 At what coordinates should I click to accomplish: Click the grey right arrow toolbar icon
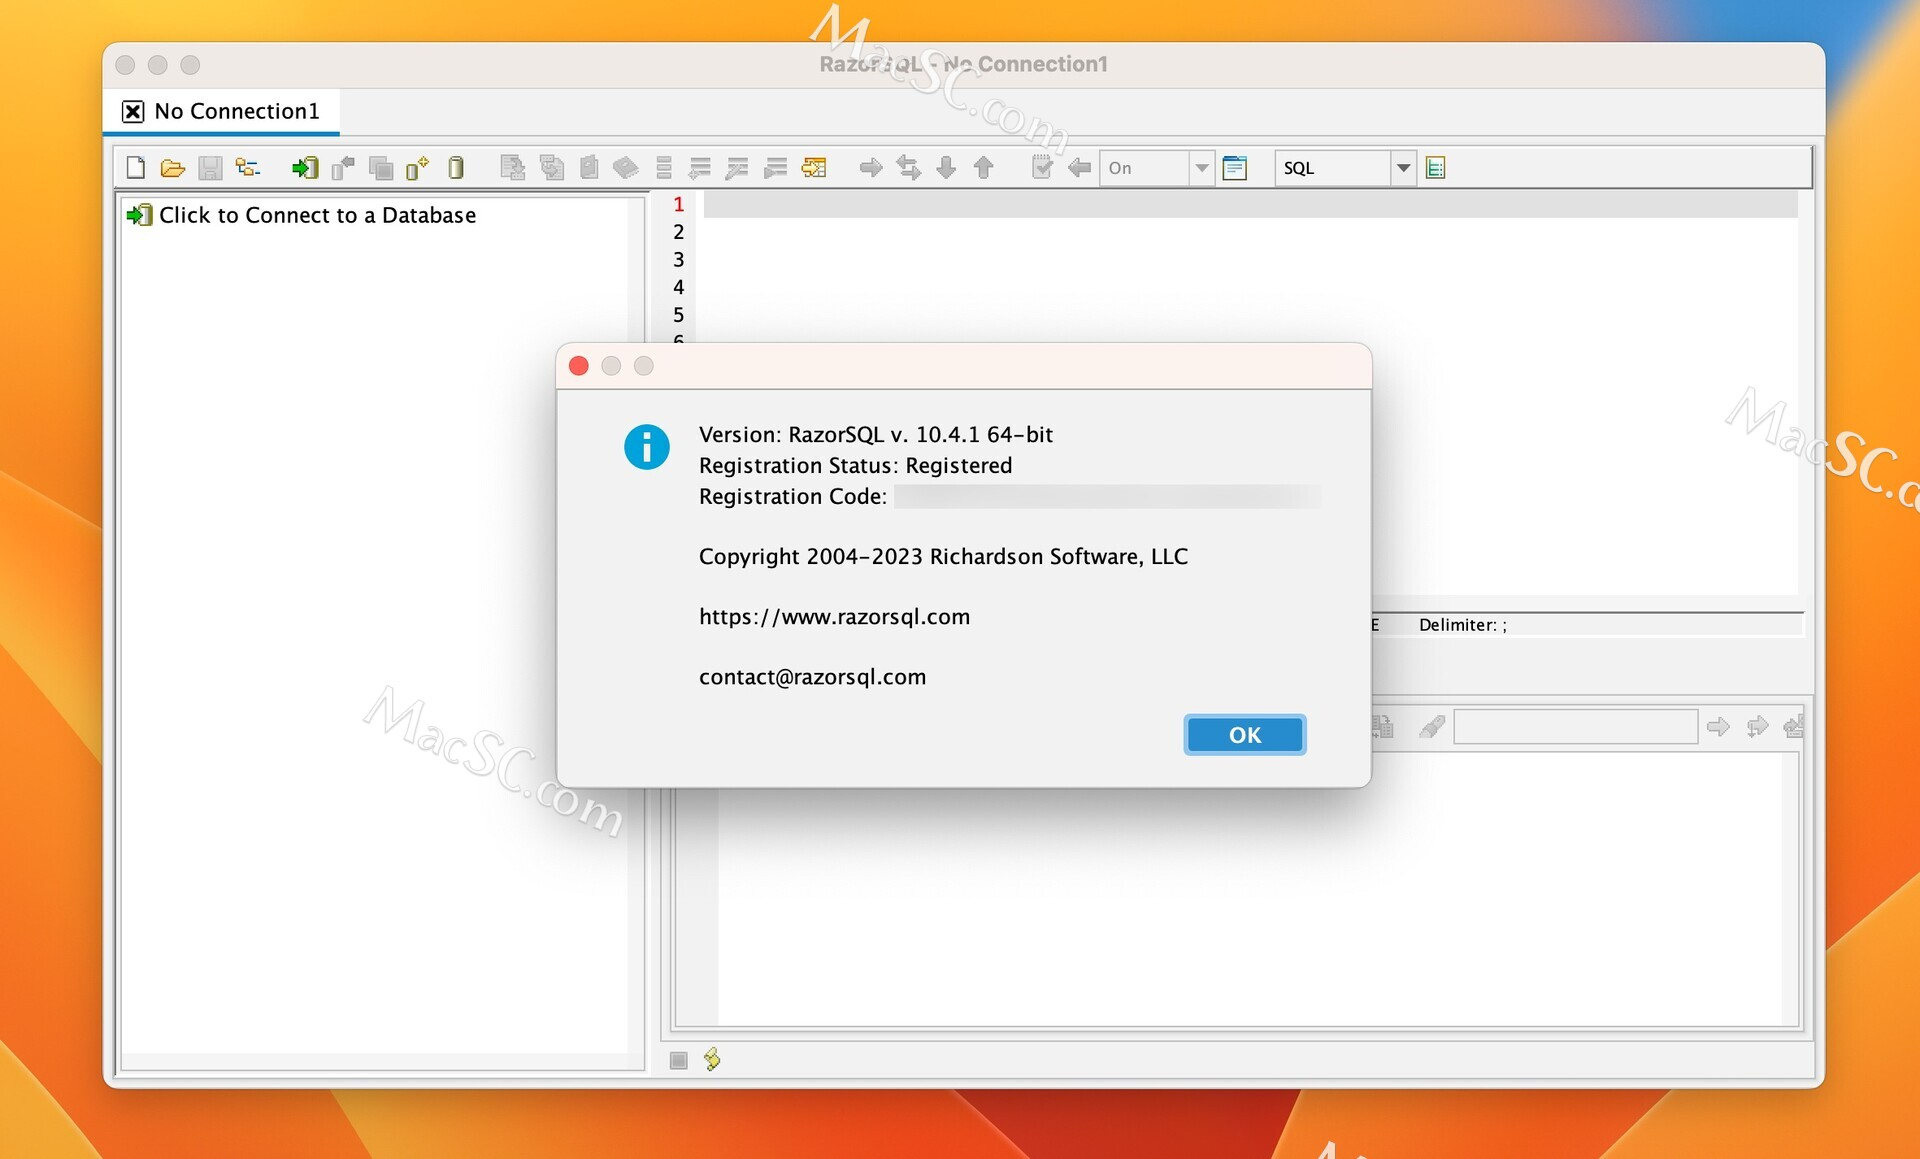(x=871, y=168)
